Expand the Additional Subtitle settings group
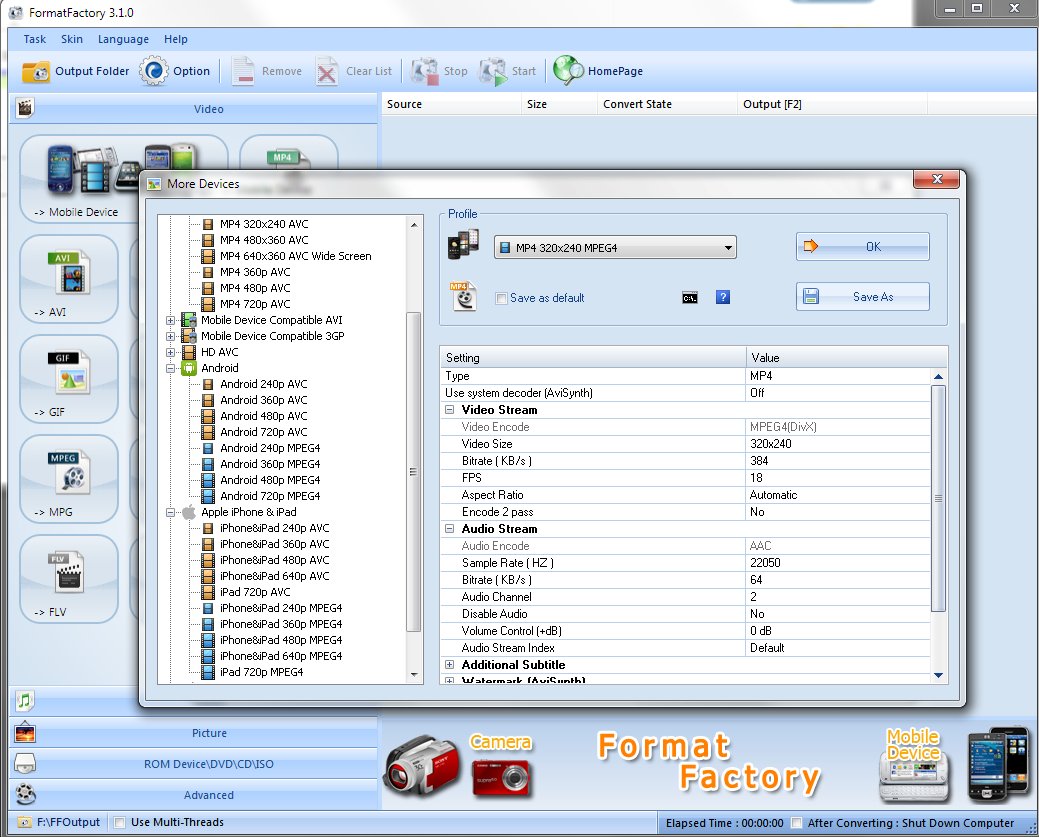Screen dimensions: 1039x837 (x=449, y=665)
